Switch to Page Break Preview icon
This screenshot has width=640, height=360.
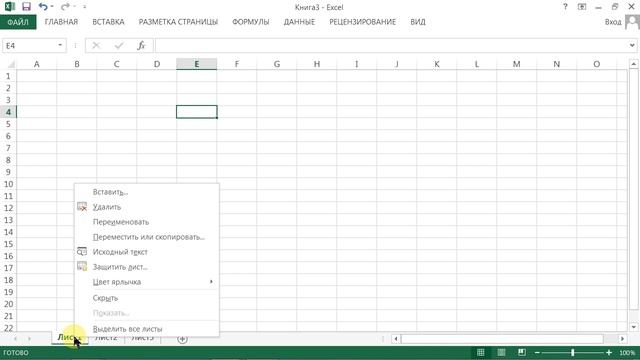[522, 352]
